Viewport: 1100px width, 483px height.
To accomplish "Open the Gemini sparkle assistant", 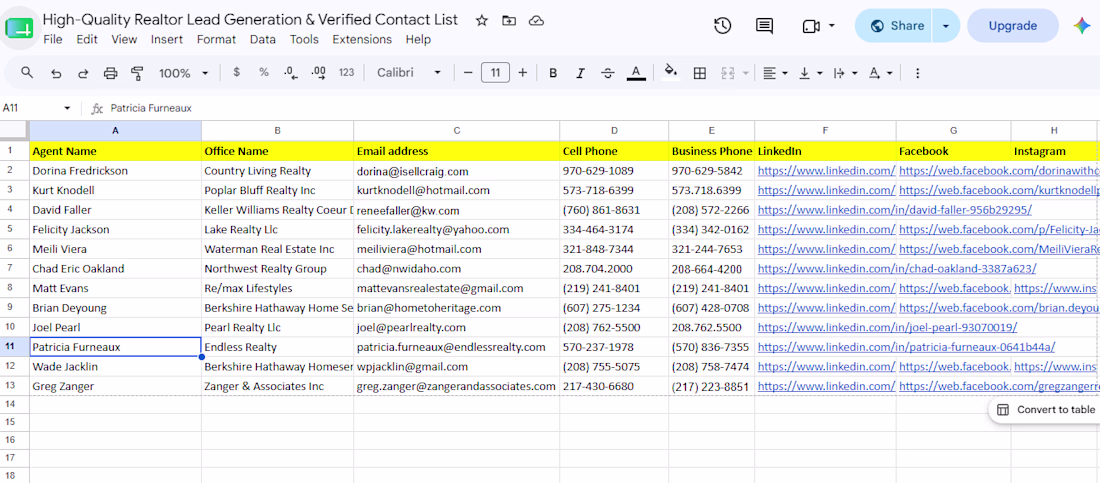I will click(1081, 26).
